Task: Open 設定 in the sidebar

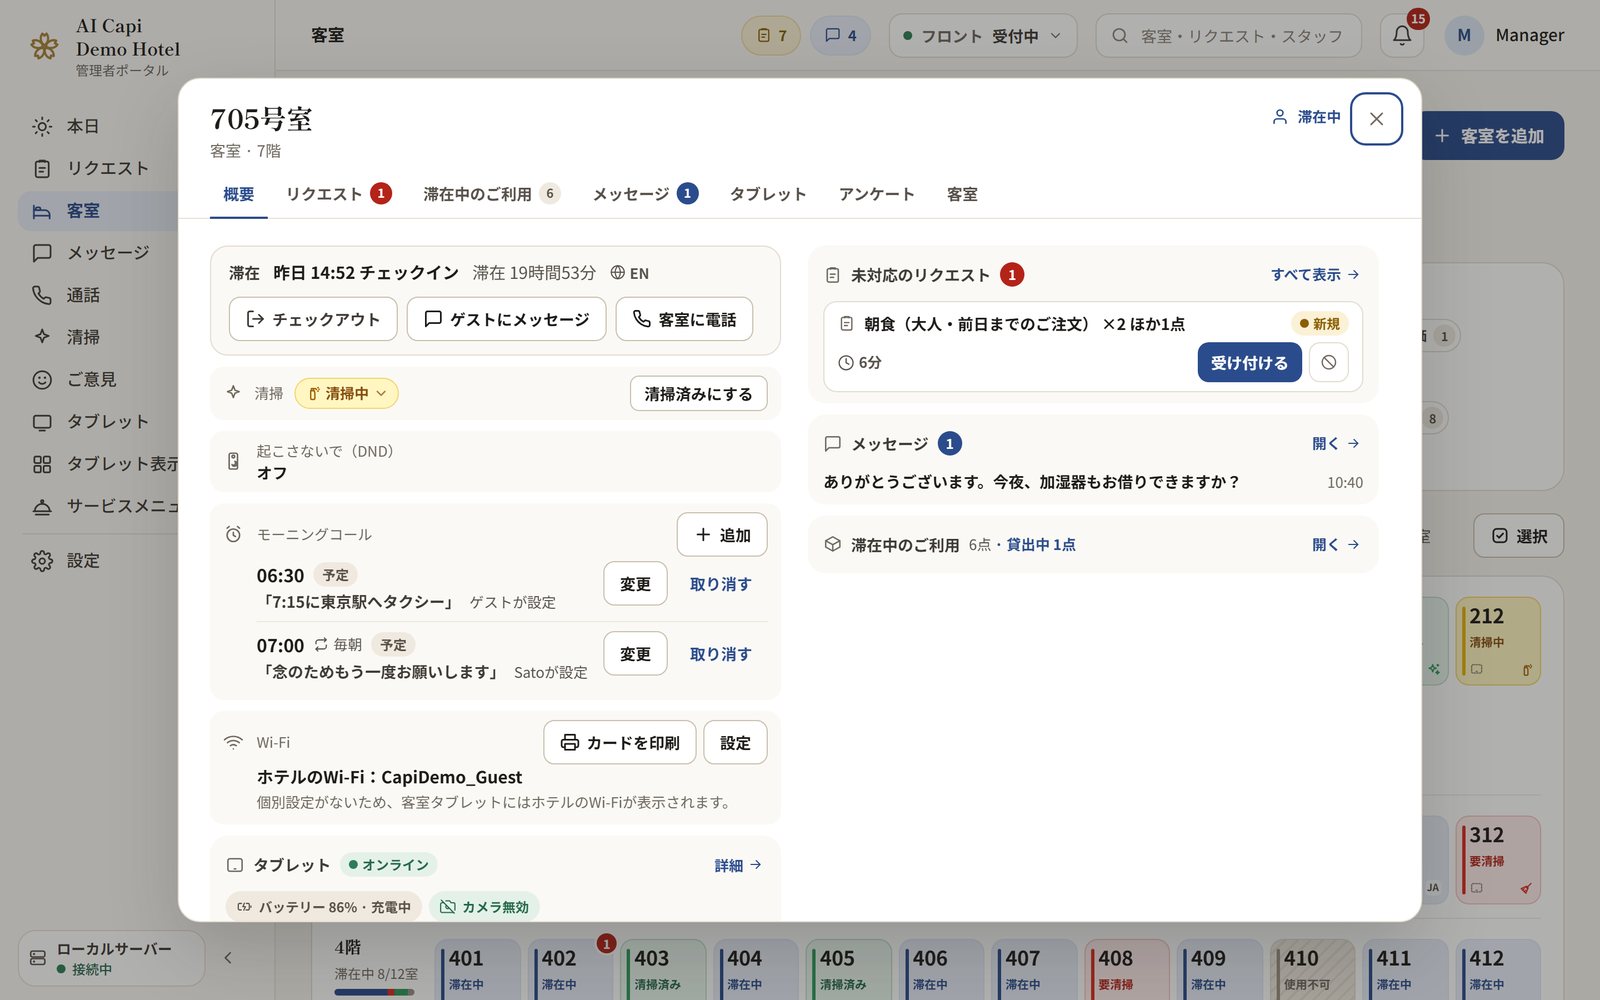Action: (98, 560)
